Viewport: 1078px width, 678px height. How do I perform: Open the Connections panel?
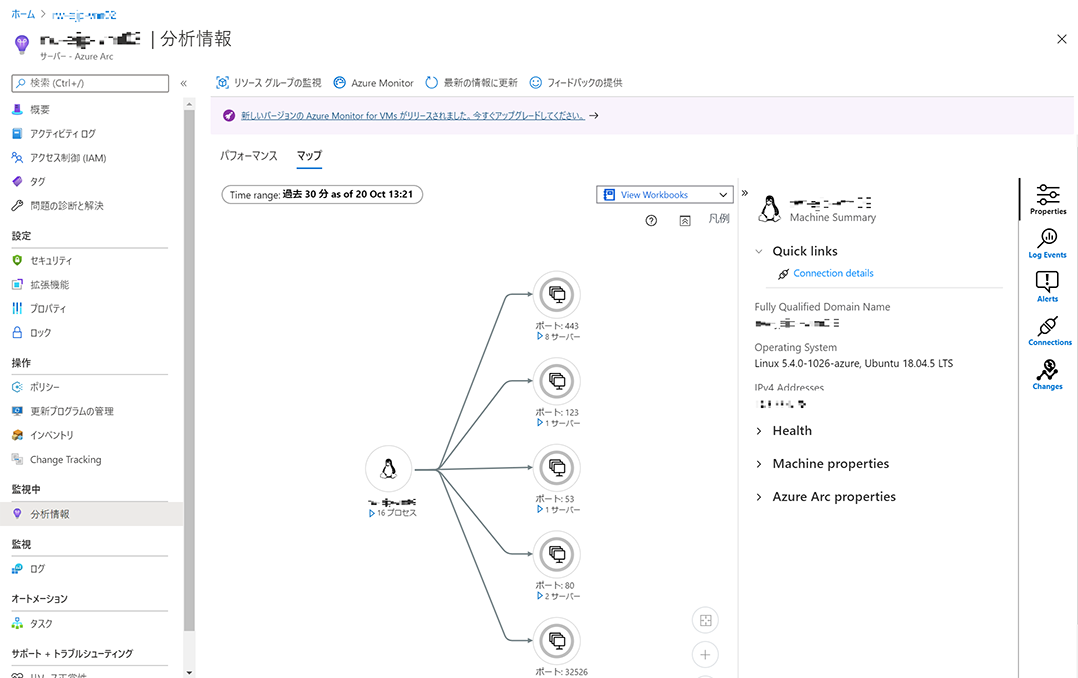1049,330
